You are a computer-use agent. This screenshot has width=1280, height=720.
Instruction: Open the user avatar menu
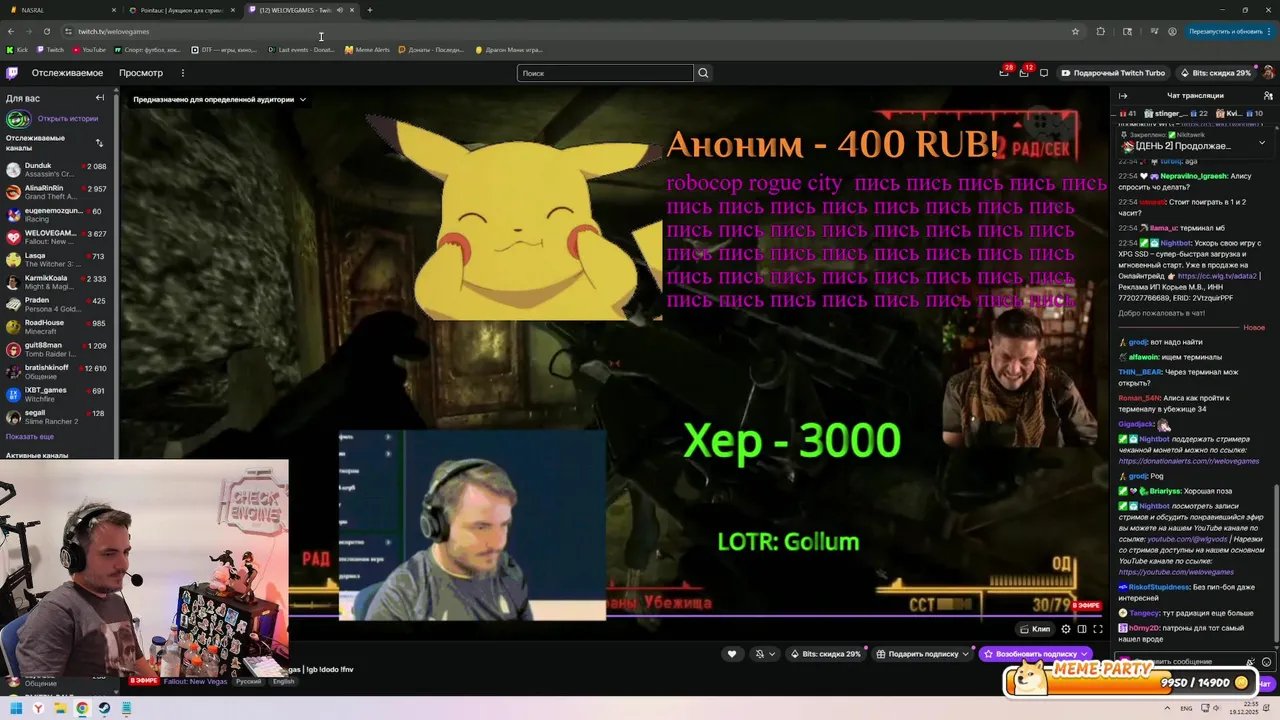click(1268, 73)
